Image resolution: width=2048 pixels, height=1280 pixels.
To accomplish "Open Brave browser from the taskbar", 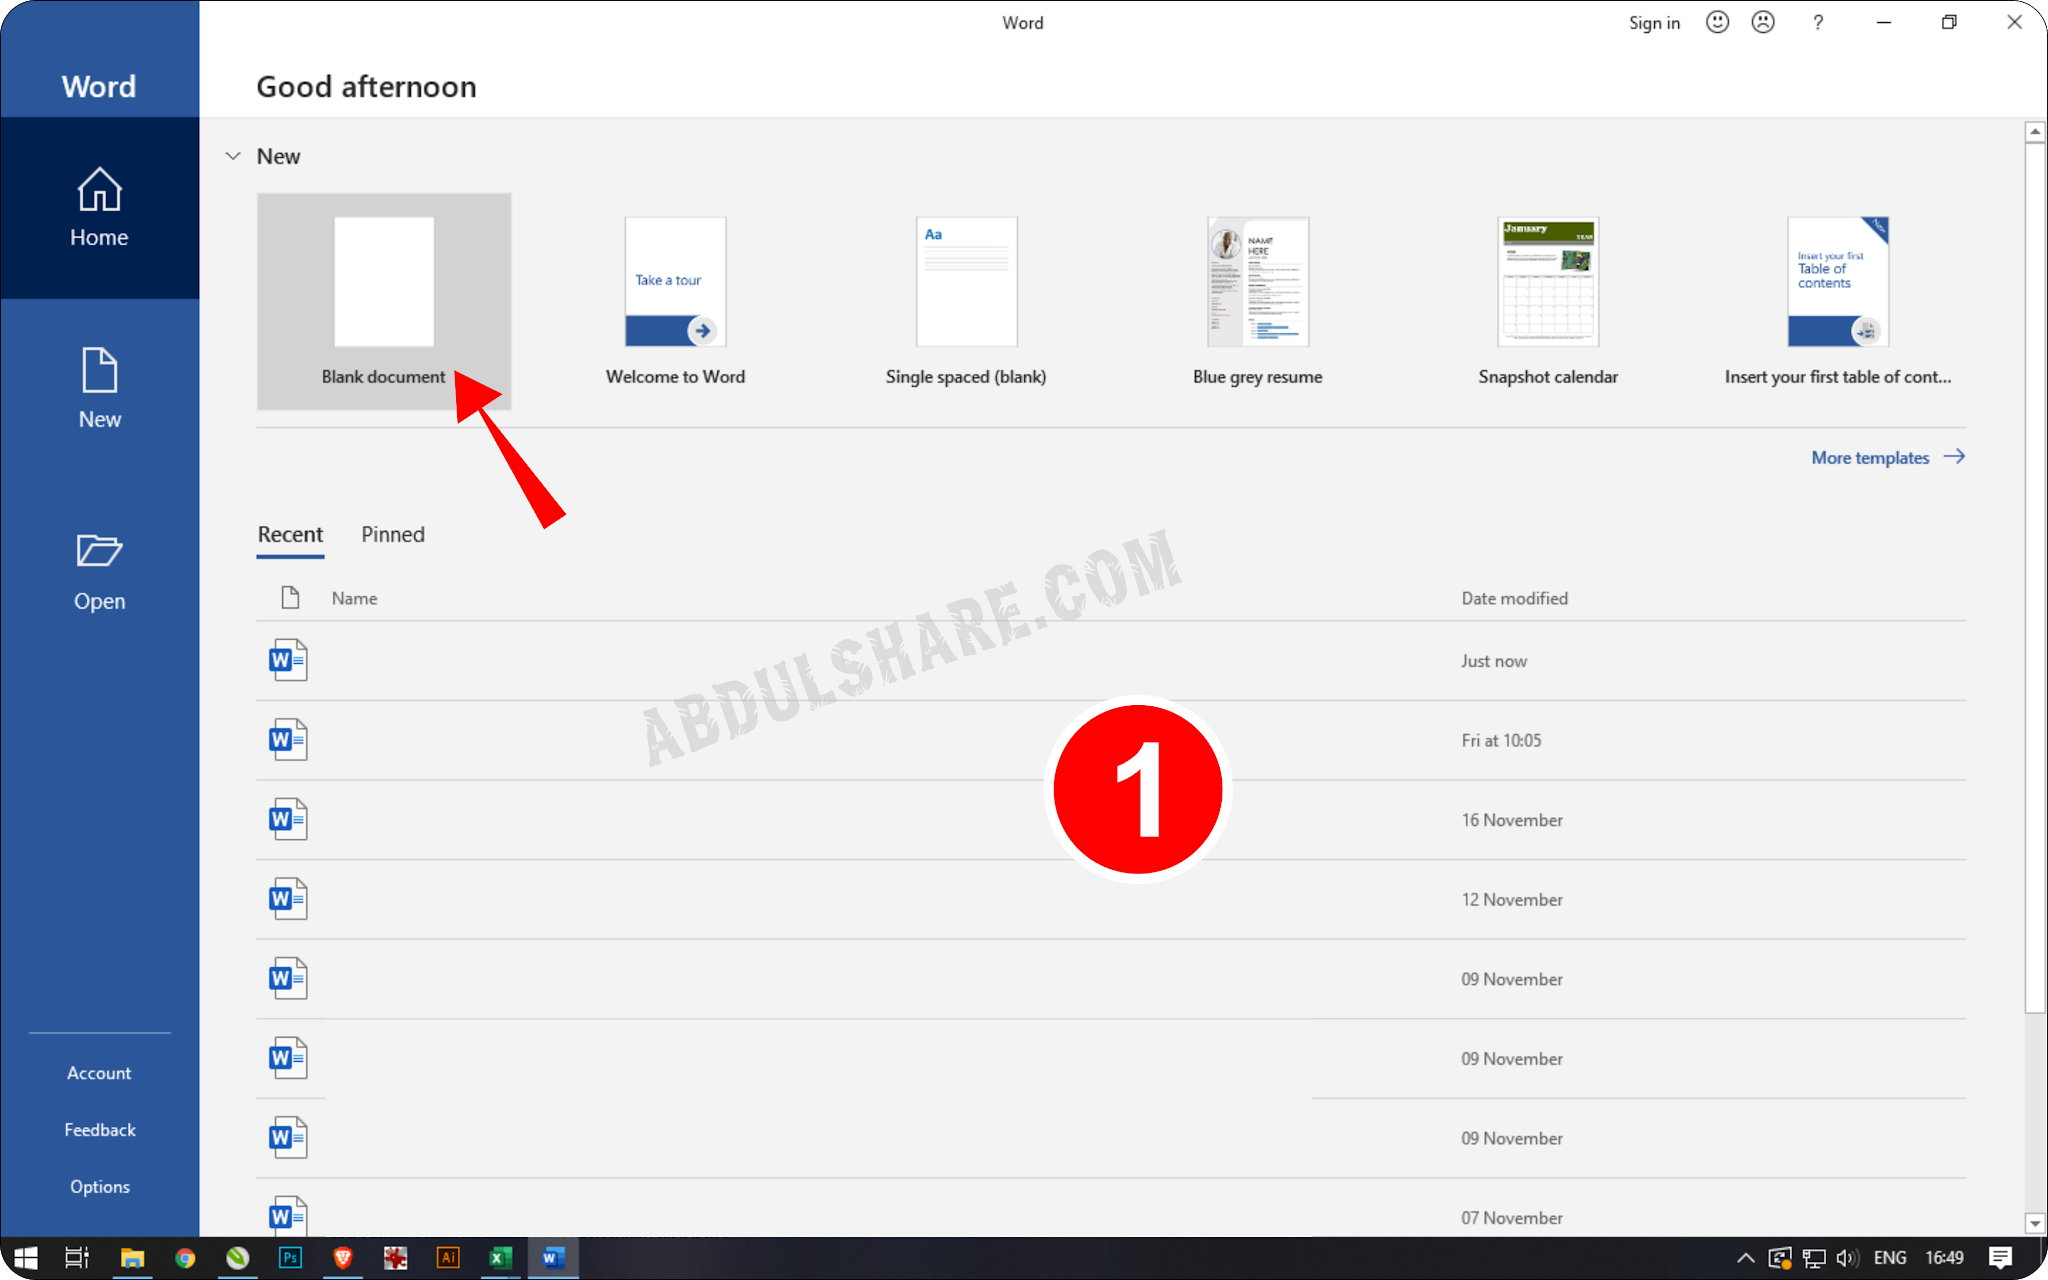I will [343, 1258].
